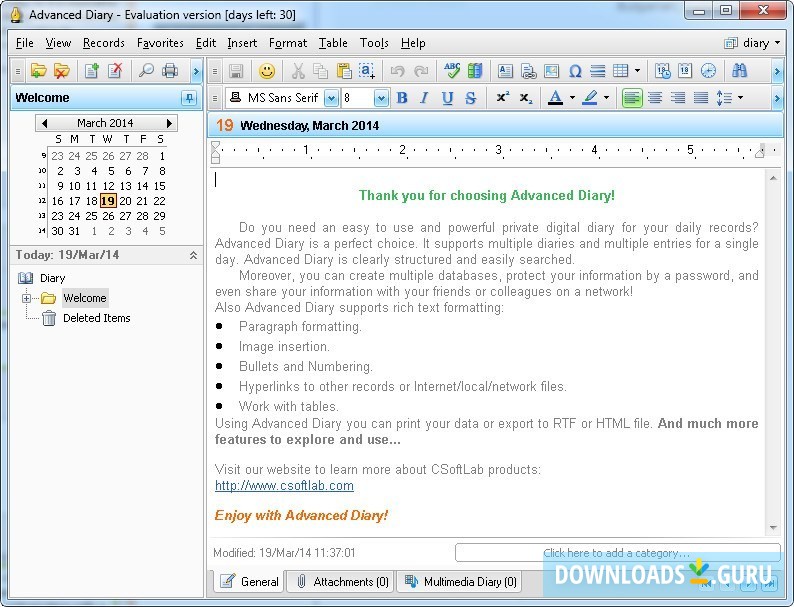Click the scissors cut icon
Screen dimensions: 794x607
pyautogui.click(x=298, y=71)
